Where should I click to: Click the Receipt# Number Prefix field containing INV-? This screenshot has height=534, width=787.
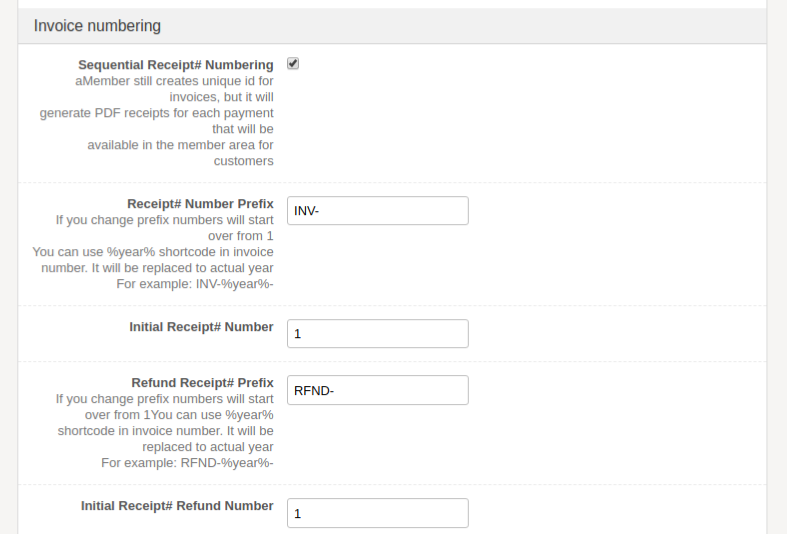point(377,211)
